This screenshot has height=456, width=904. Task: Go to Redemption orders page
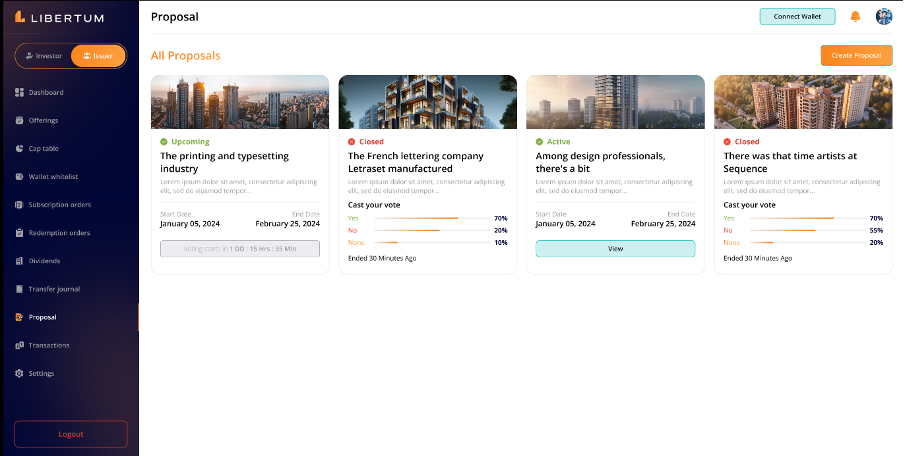pos(59,233)
